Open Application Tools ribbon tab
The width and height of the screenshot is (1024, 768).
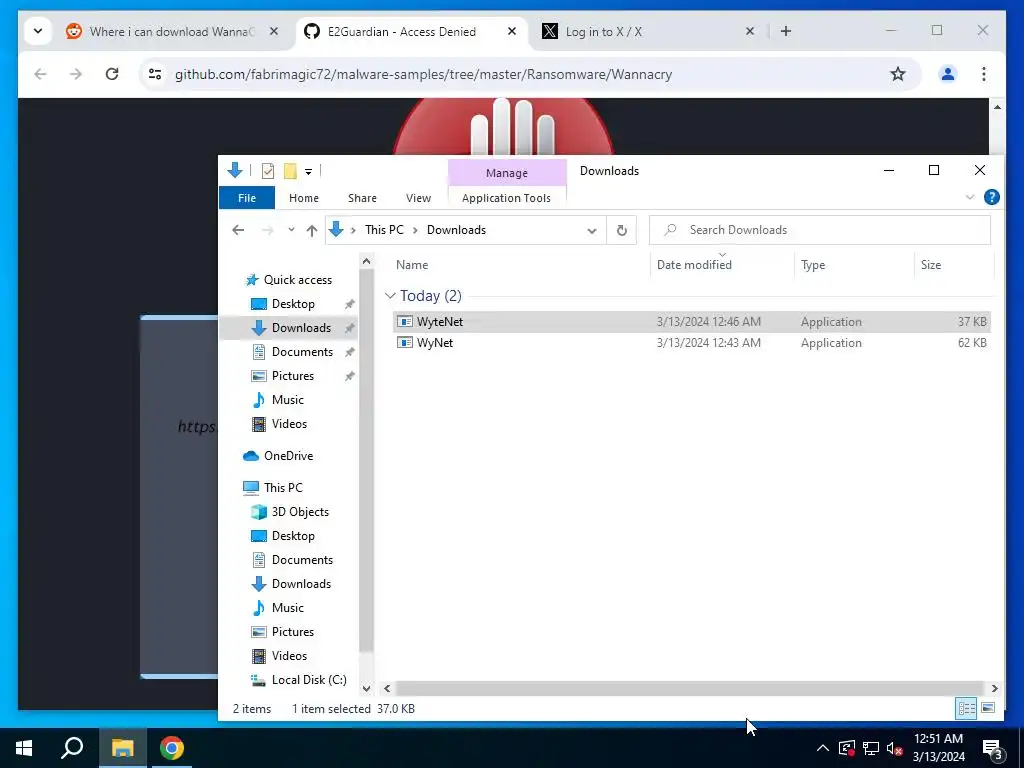pos(506,198)
